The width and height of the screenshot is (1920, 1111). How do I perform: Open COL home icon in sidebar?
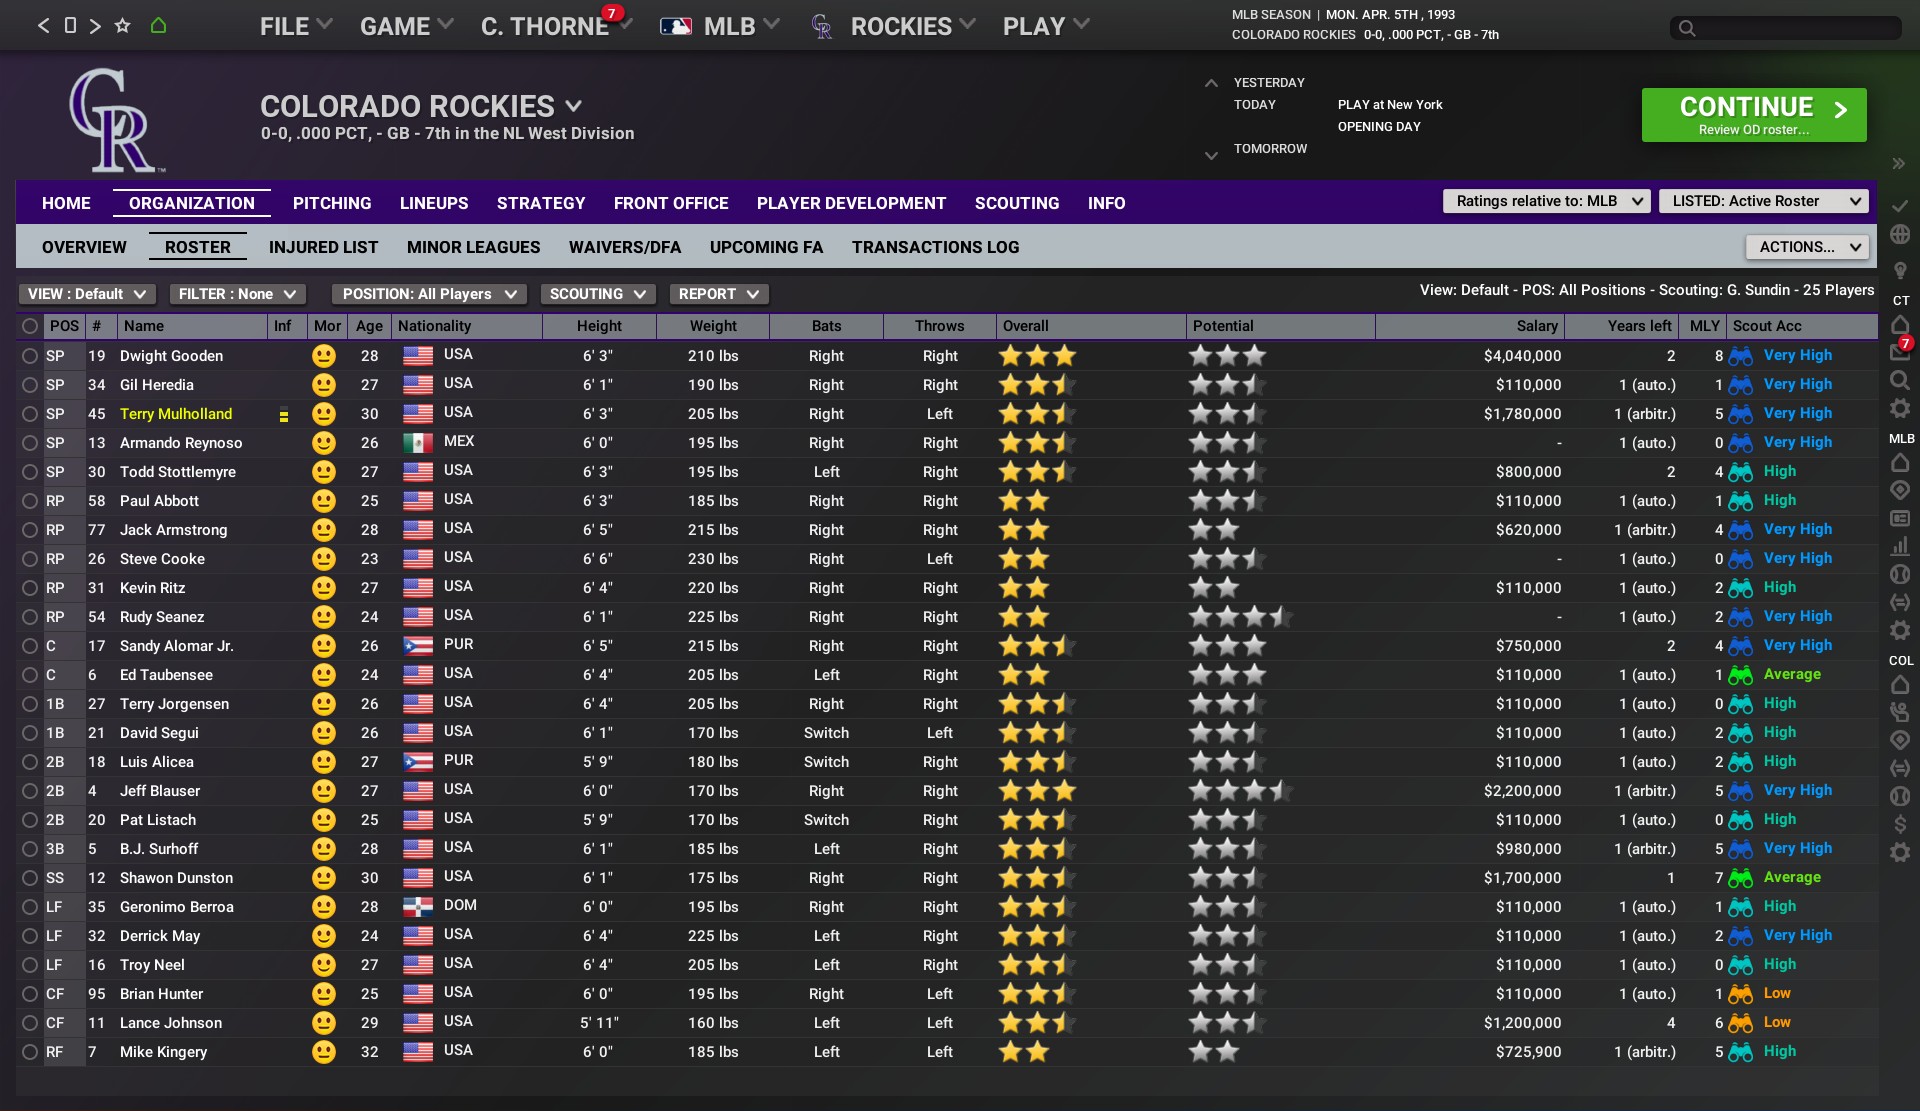coord(1900,685)
